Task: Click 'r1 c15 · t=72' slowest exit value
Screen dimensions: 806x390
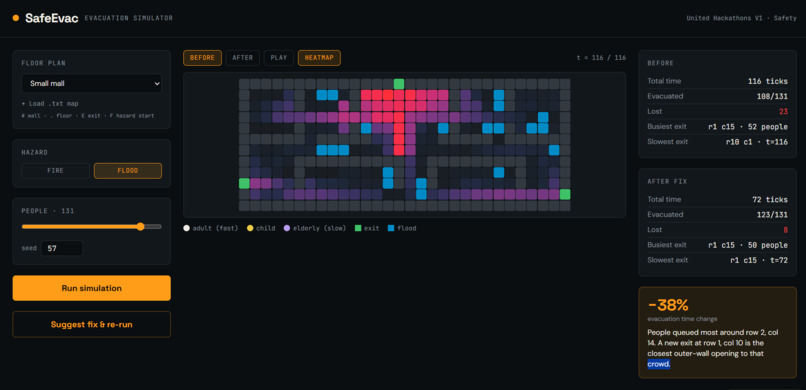Action: pyautogui.click(x=759, y=260)
